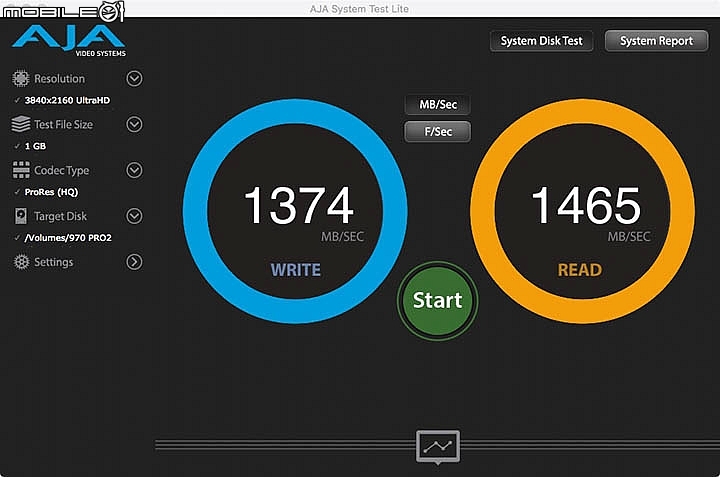This screenshot has width=720, height=477.
Task: Click the Resolution chip icon
Action: click(21, 79)
